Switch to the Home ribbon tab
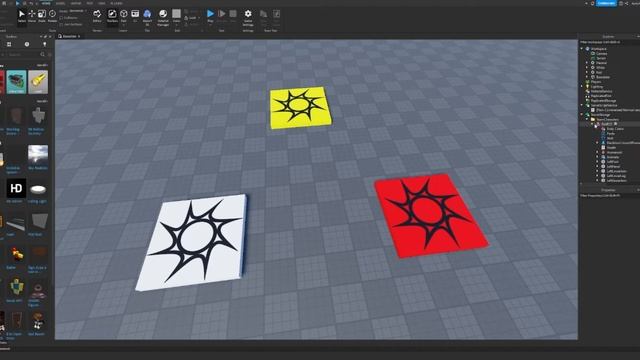Screen dimensions: 640x360 coord(46,3)
